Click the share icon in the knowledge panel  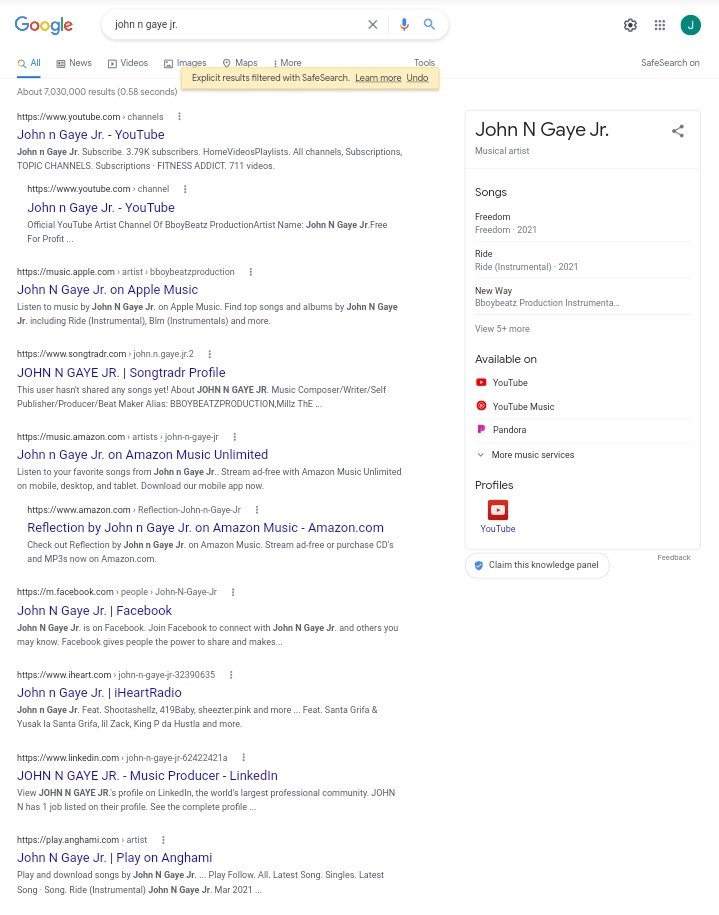[x=678, y=131]
